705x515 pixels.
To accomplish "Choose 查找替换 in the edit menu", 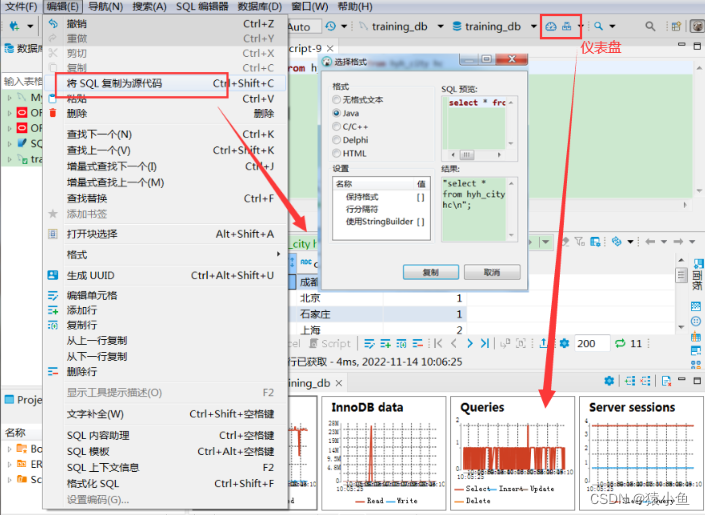I will point(165,198).
